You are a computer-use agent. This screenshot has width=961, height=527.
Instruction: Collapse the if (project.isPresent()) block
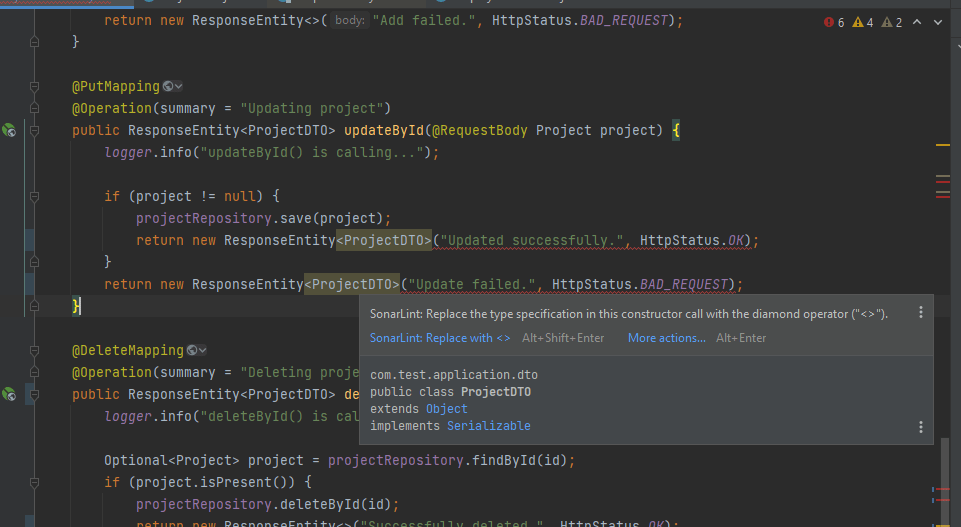pos(34,483)
